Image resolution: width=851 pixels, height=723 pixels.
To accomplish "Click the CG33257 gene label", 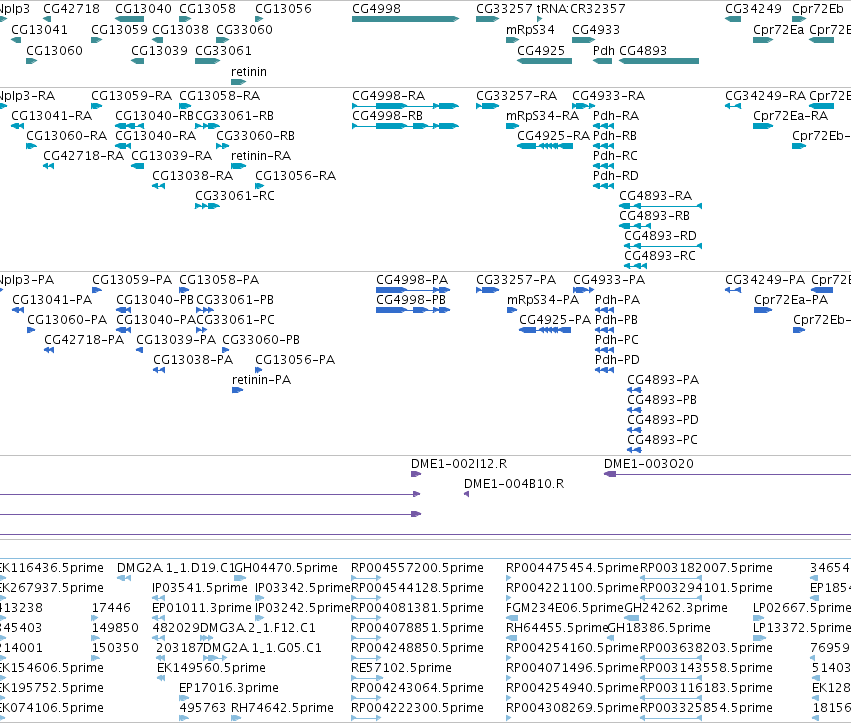I will [x=504, y=9].
